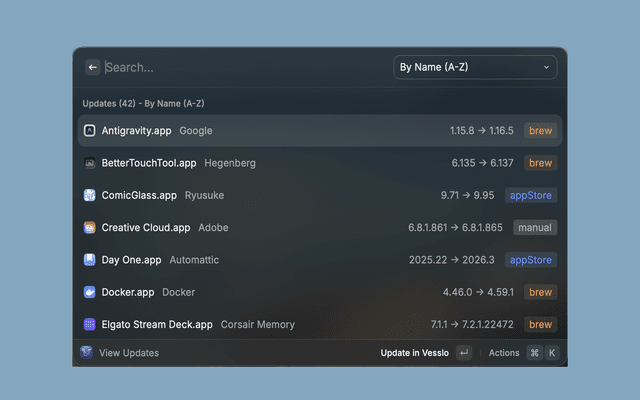Click the brew tag on Docker row

click(x=540, y=292)
